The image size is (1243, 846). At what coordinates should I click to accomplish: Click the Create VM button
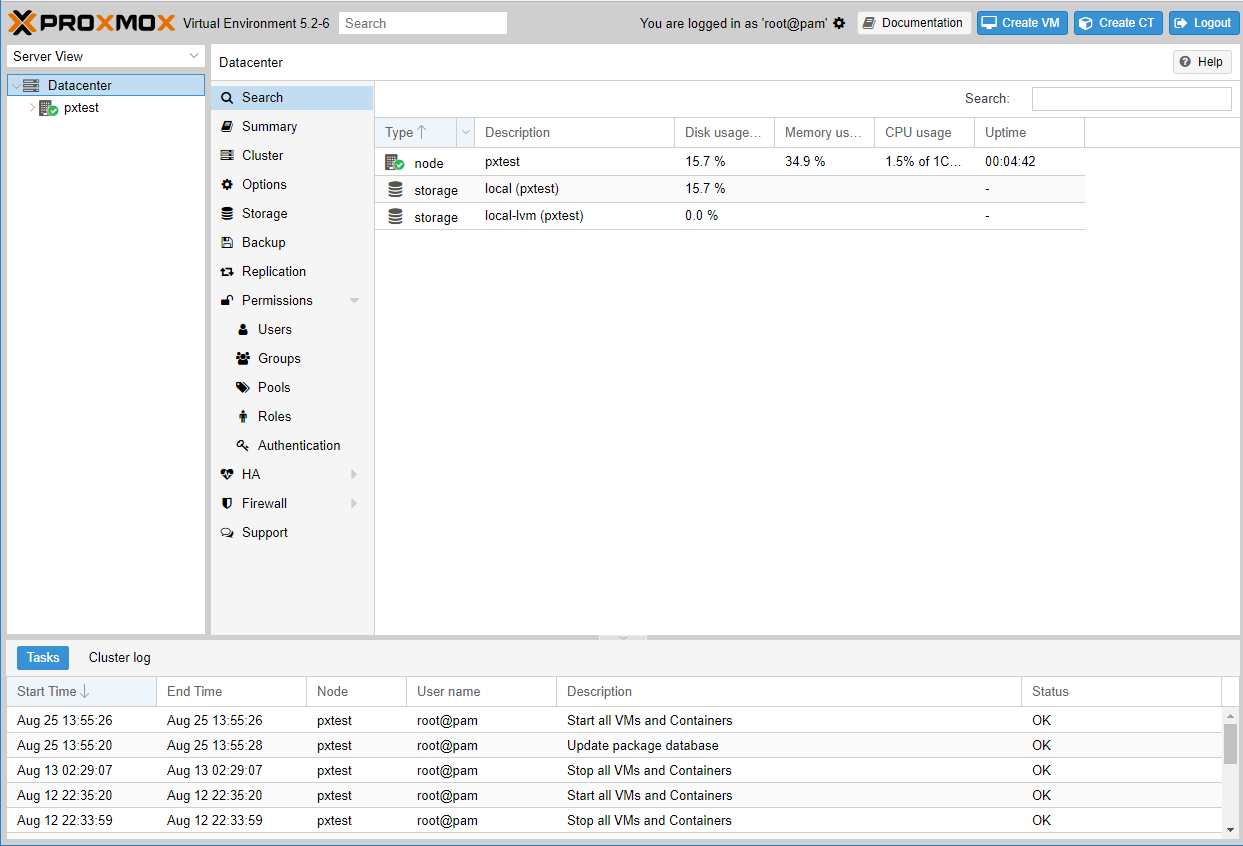click(x=1021, y=23)
